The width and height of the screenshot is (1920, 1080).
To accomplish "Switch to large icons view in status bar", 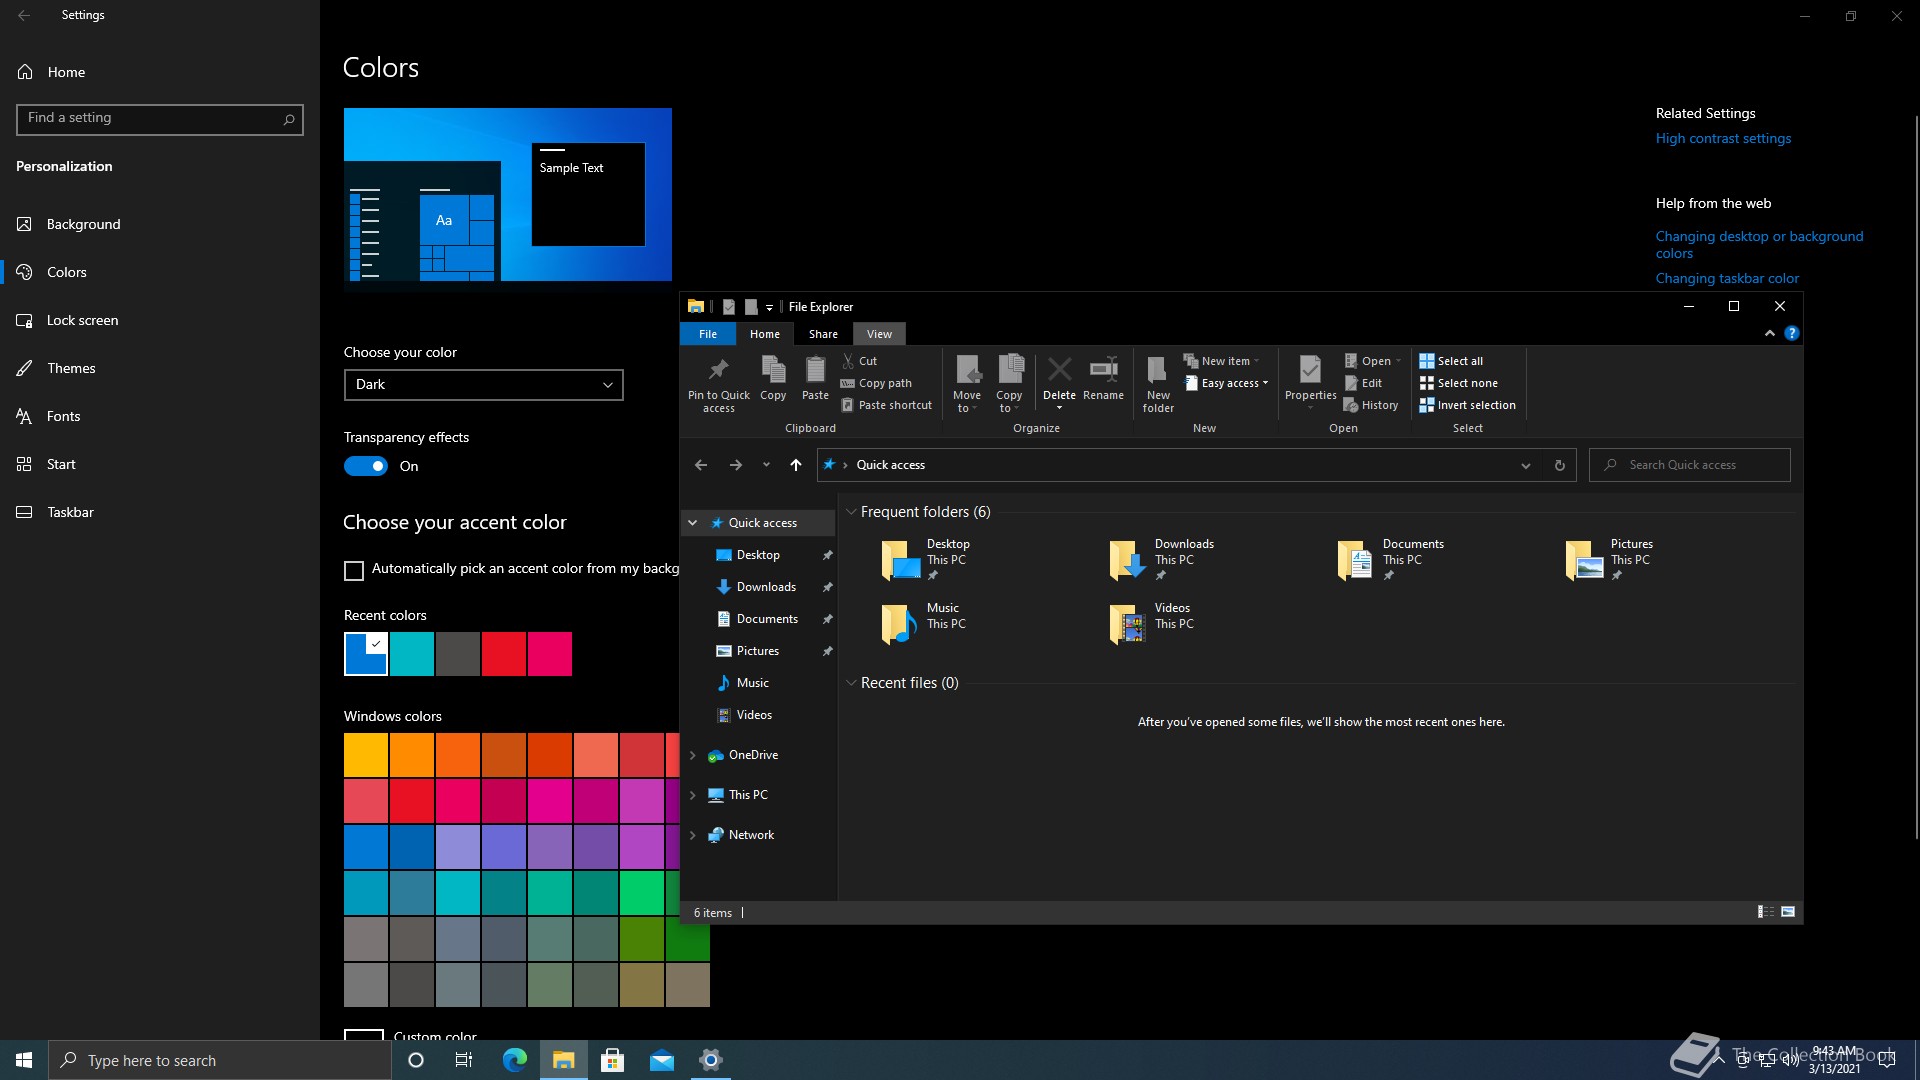I will (x=1788, y=912).
